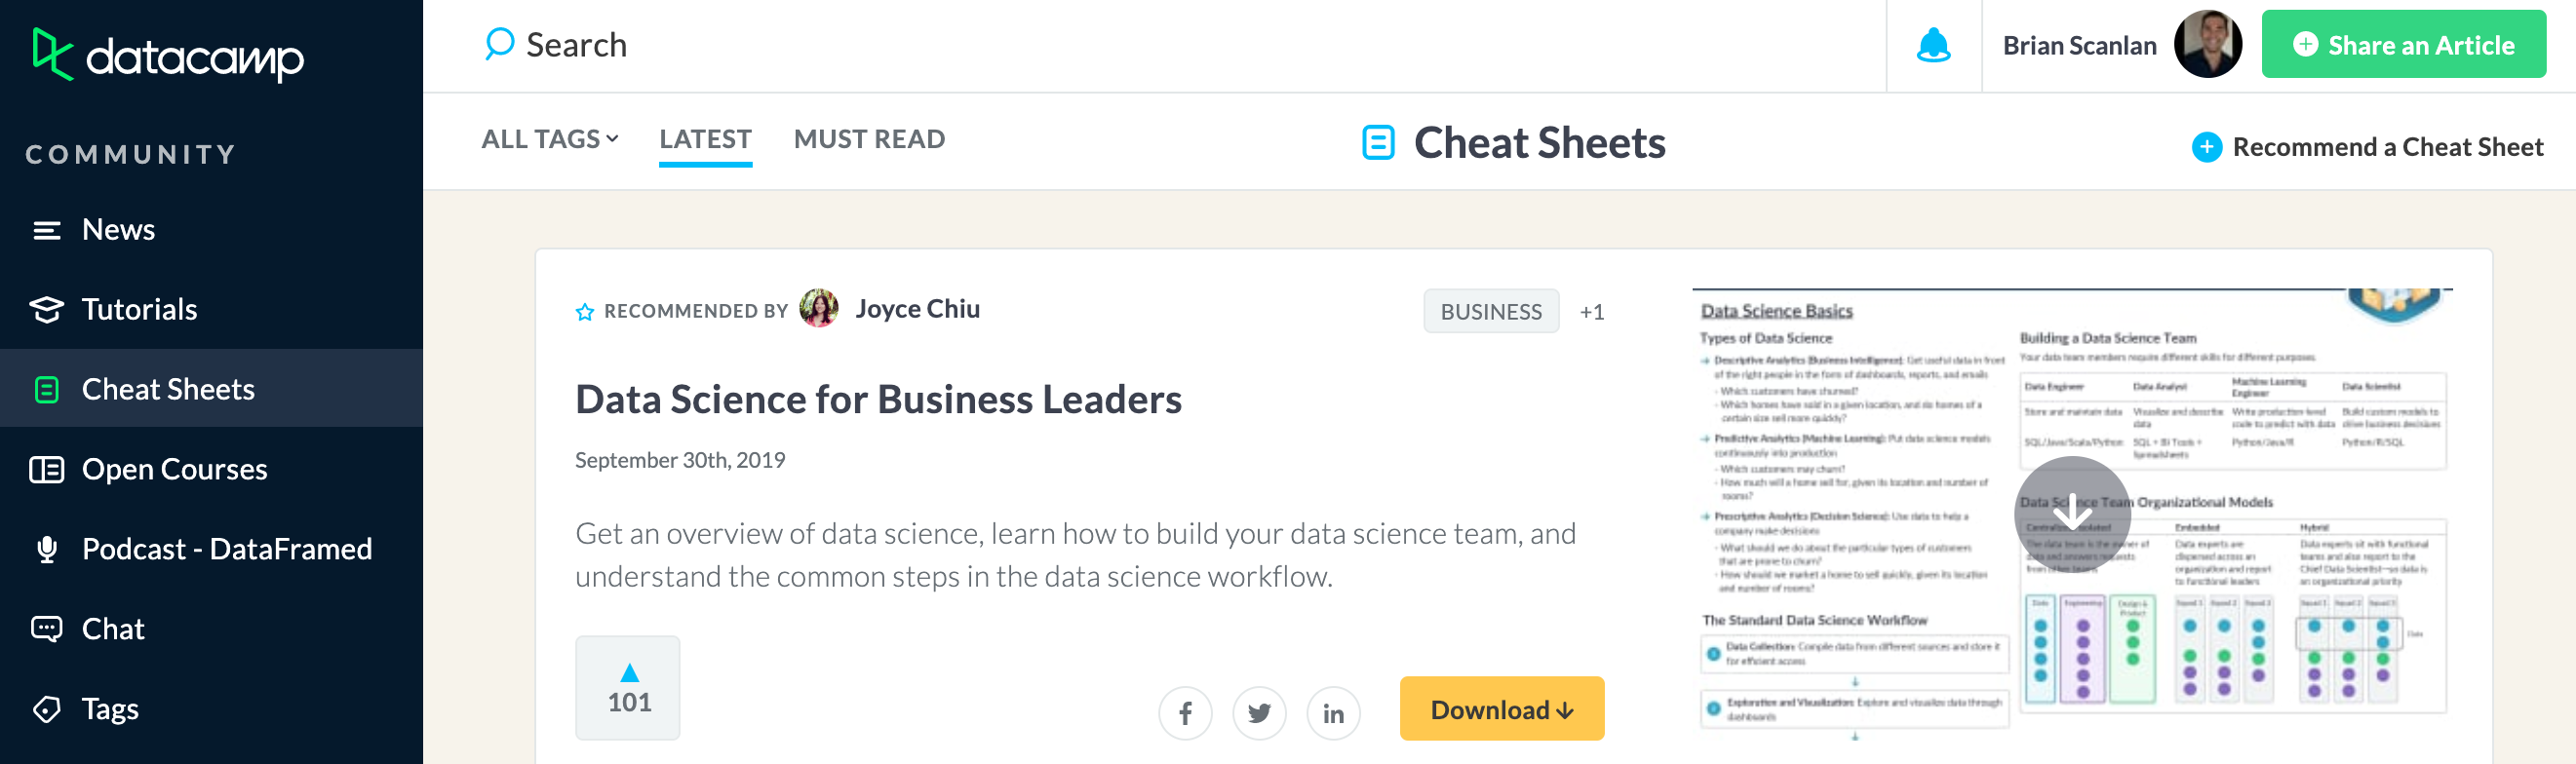
Task: Open Tutorials in the sidebar
Action: [x=139, y=309]
